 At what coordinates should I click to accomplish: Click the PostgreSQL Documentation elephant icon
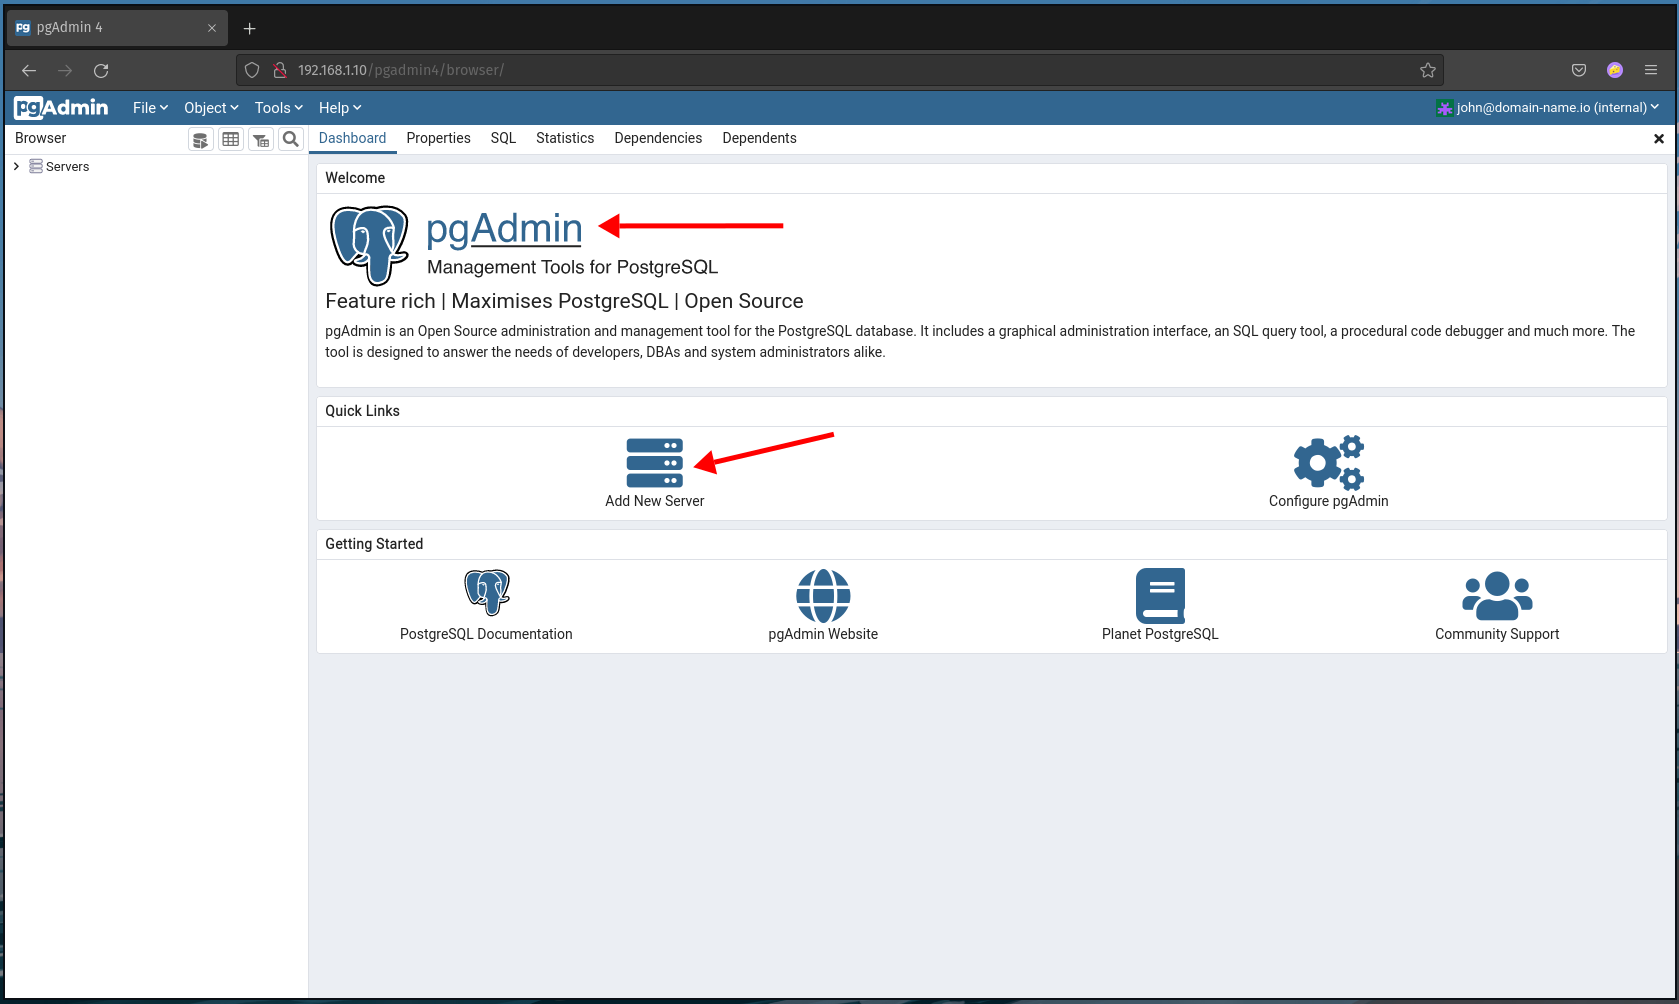click(487, 593)
